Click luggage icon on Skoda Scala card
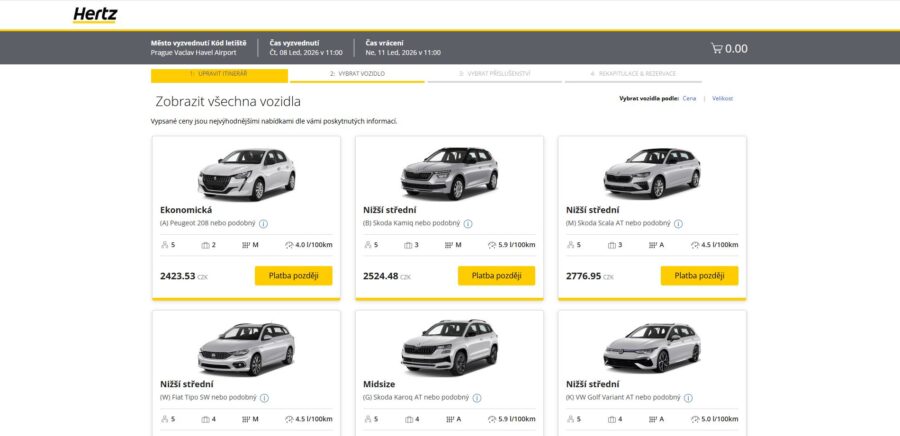The height and width of the screenshot is (436, 900). pos(611,245)
